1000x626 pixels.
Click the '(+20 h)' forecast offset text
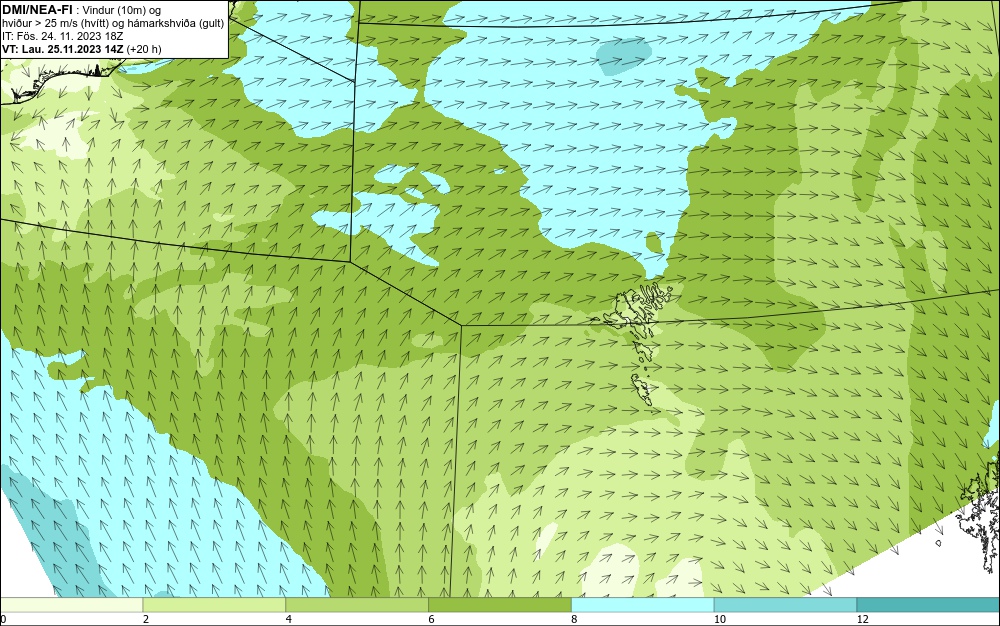pyautogui.click(x=144, y=49)
